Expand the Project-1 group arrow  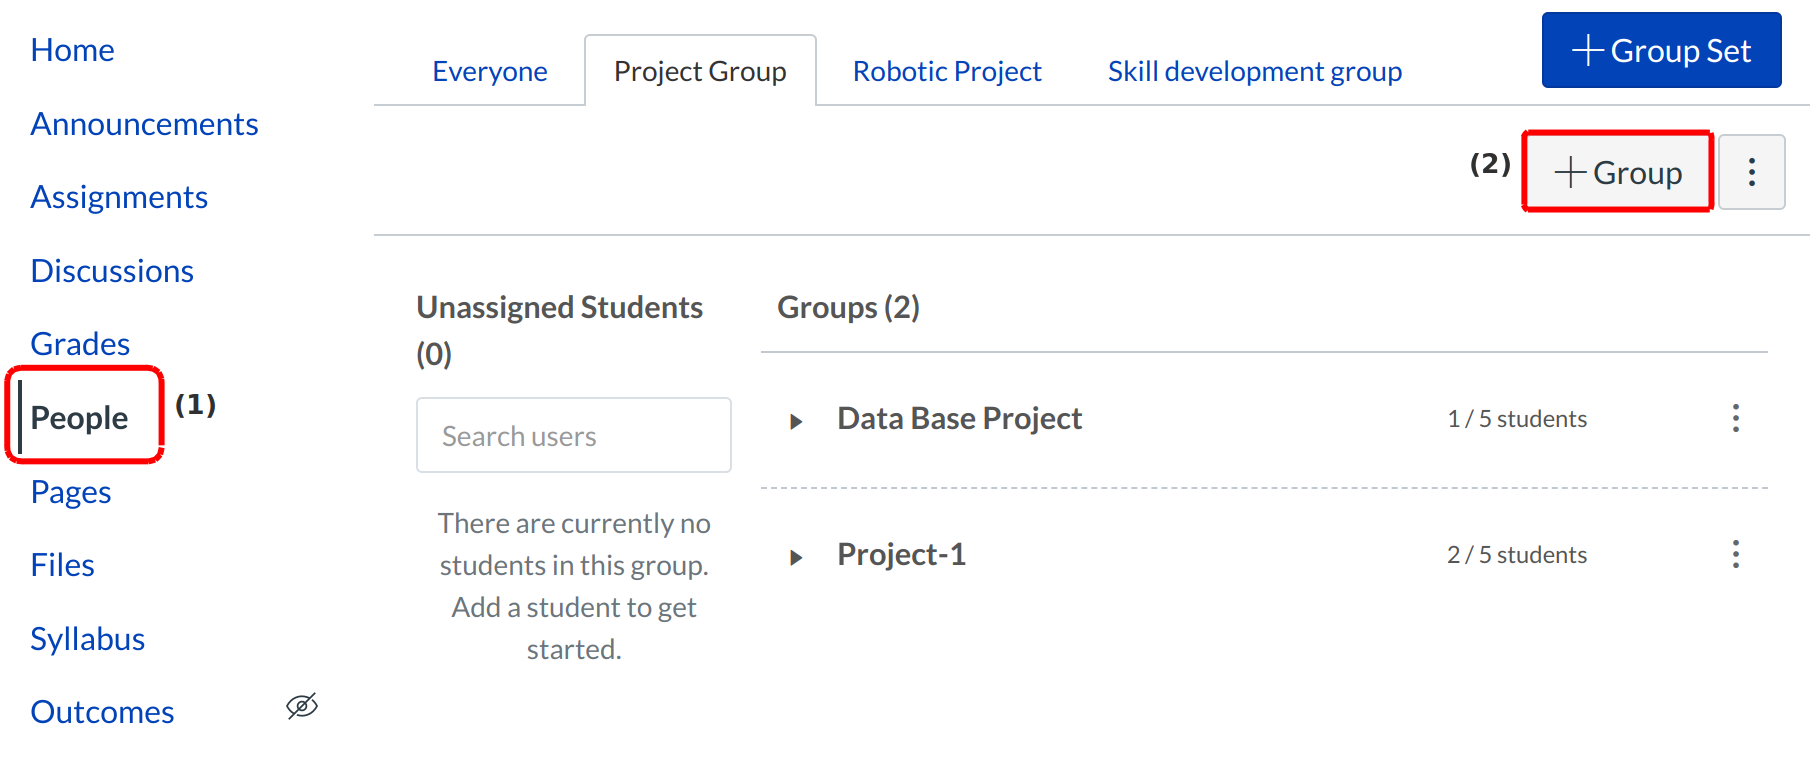click(x=796, y=557)
